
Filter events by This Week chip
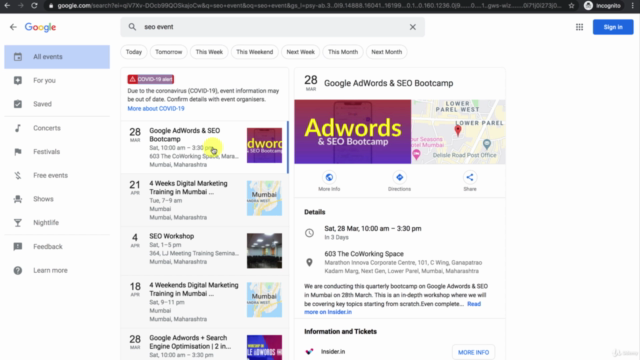click(209, 52)
